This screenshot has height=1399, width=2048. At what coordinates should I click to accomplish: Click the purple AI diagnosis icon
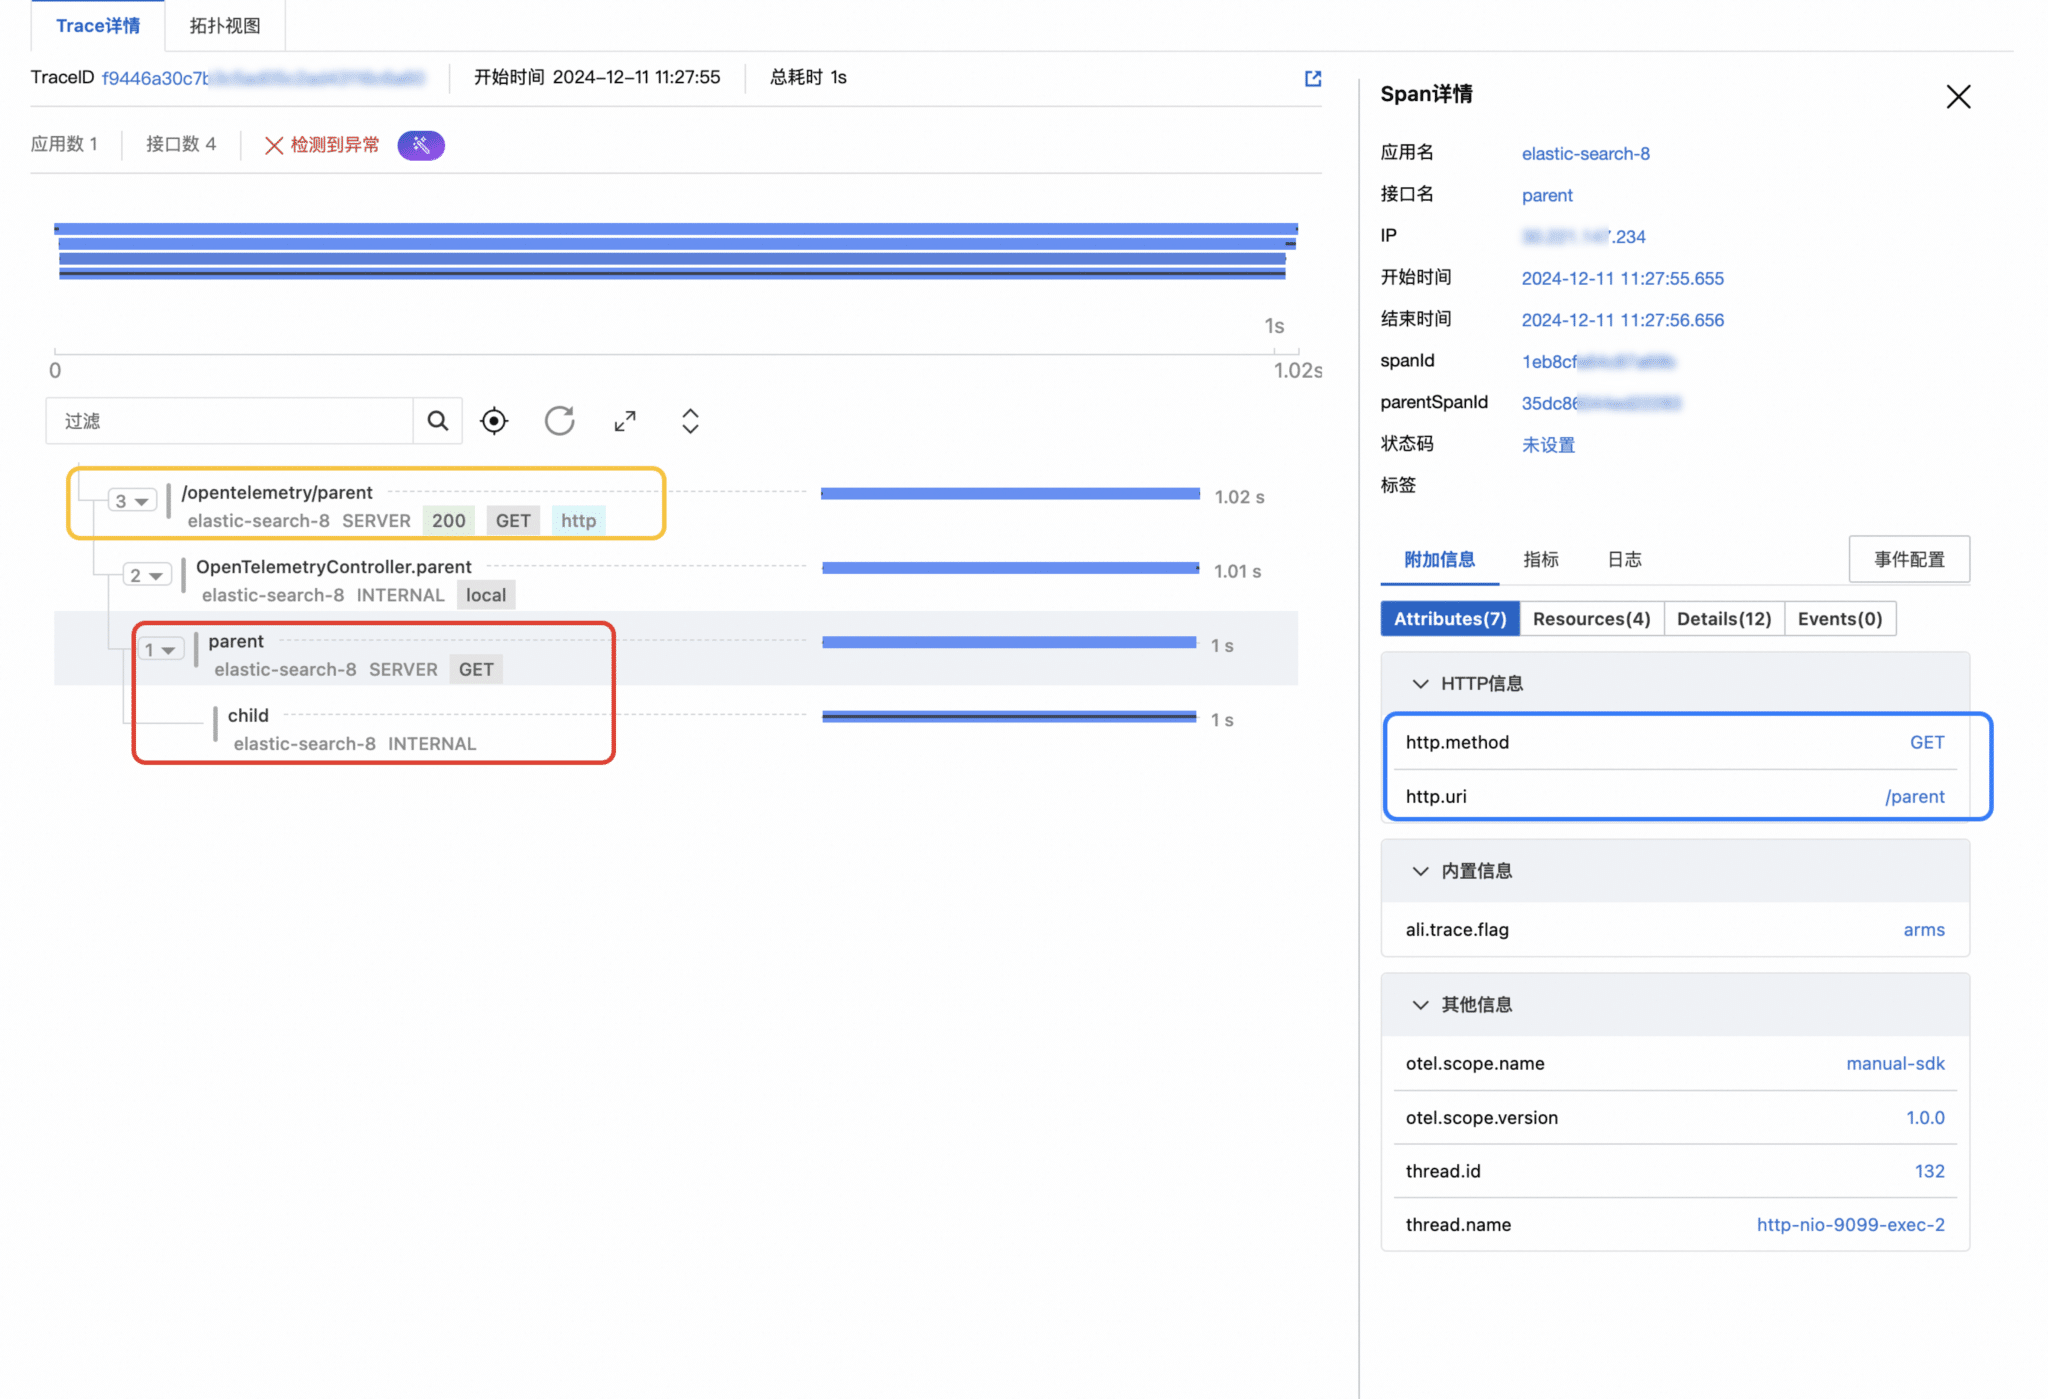[421, 145]
